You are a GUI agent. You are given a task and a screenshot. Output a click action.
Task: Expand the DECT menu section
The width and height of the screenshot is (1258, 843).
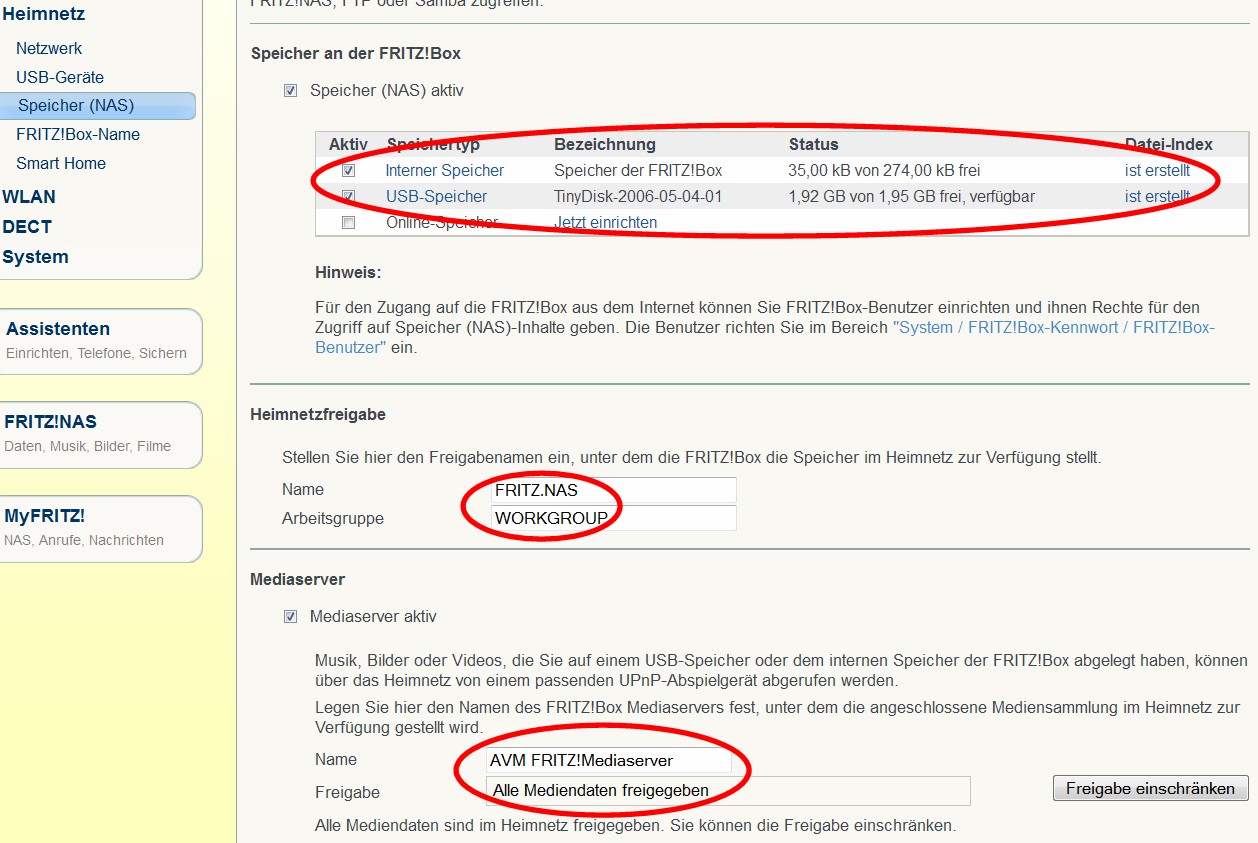point(27,227)
